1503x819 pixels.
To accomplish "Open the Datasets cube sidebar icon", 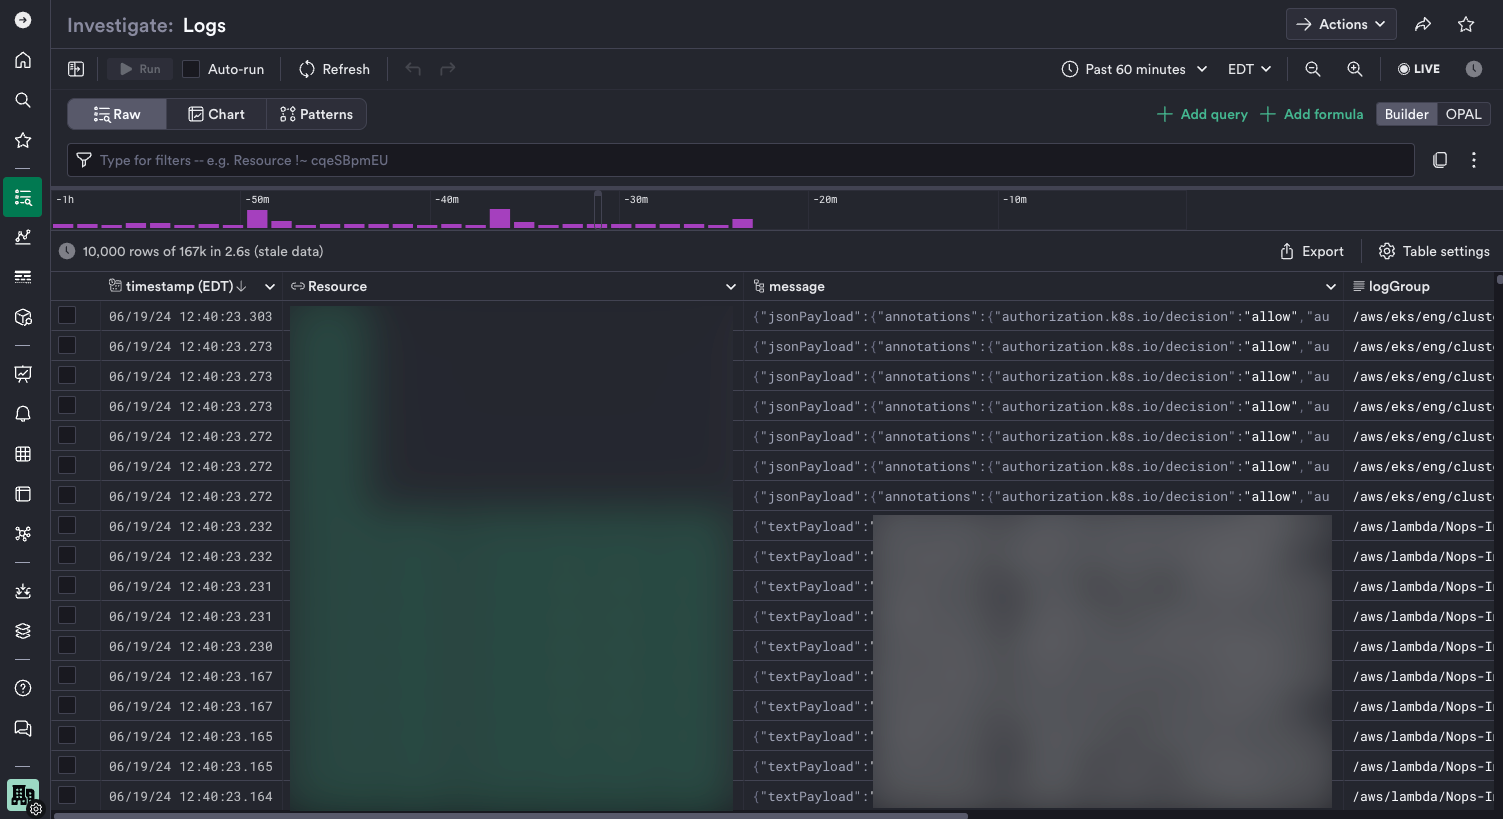I will point(23,317).
